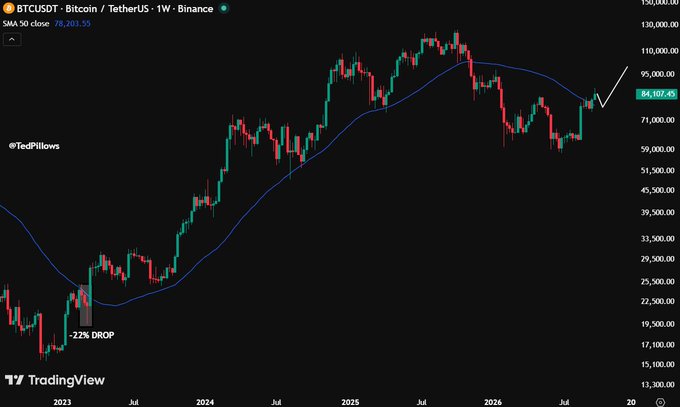The width and height of the screenshot is (680, 407).
Task: Click the green market status dot
Action: (224, 8)
